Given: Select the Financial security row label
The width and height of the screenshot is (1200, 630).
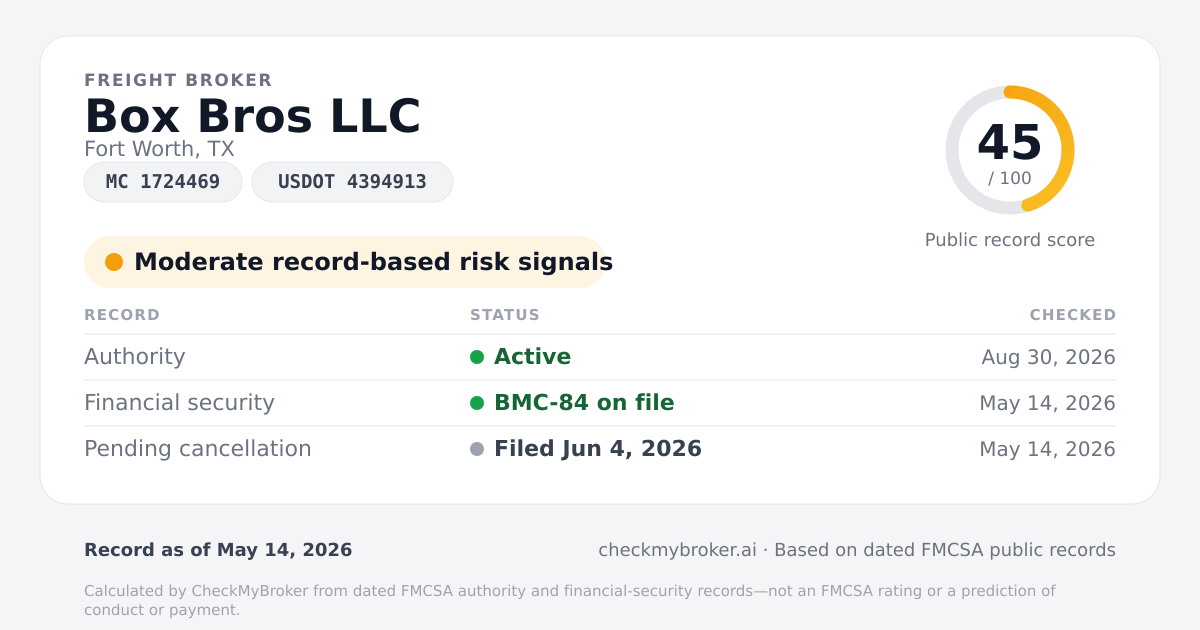Looking at the screenshot, I should click(179, 403).
